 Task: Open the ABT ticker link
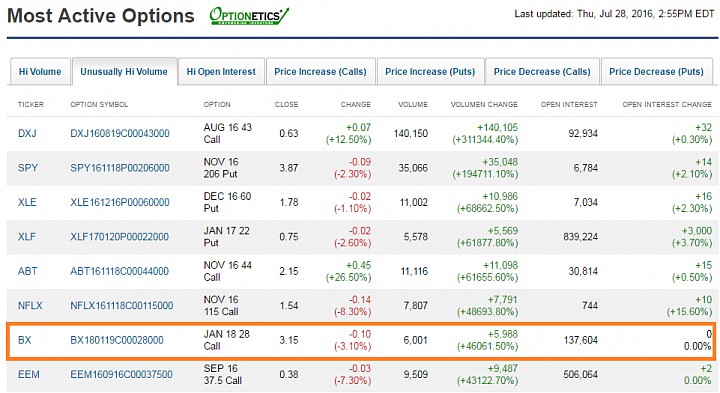(x=28, y=271)
